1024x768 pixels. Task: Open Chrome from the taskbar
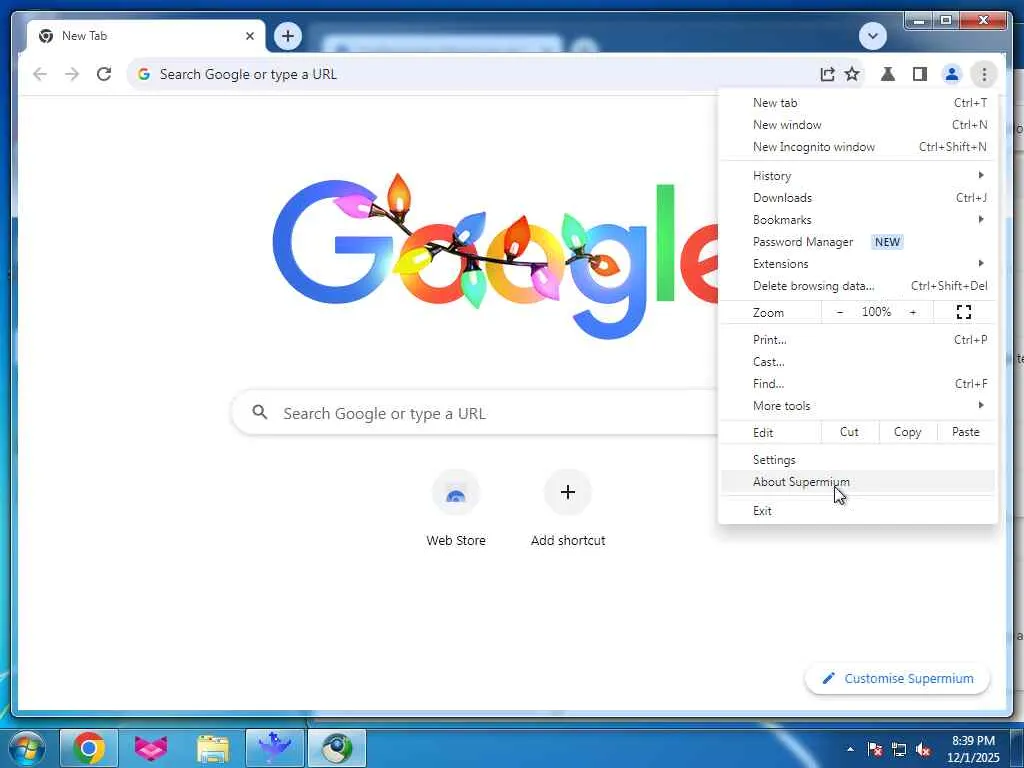89,748
